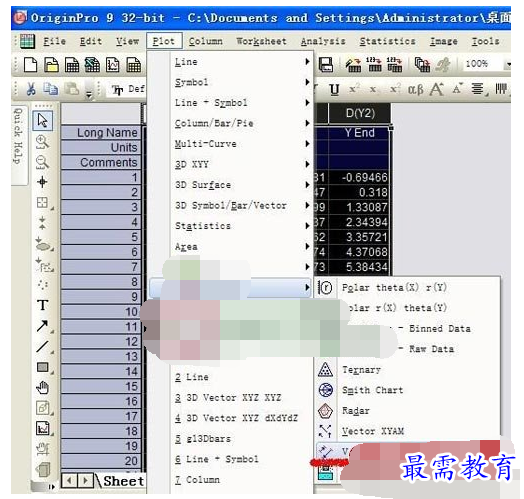Choose recent 6 Line + Symbol

coord(231,459)
